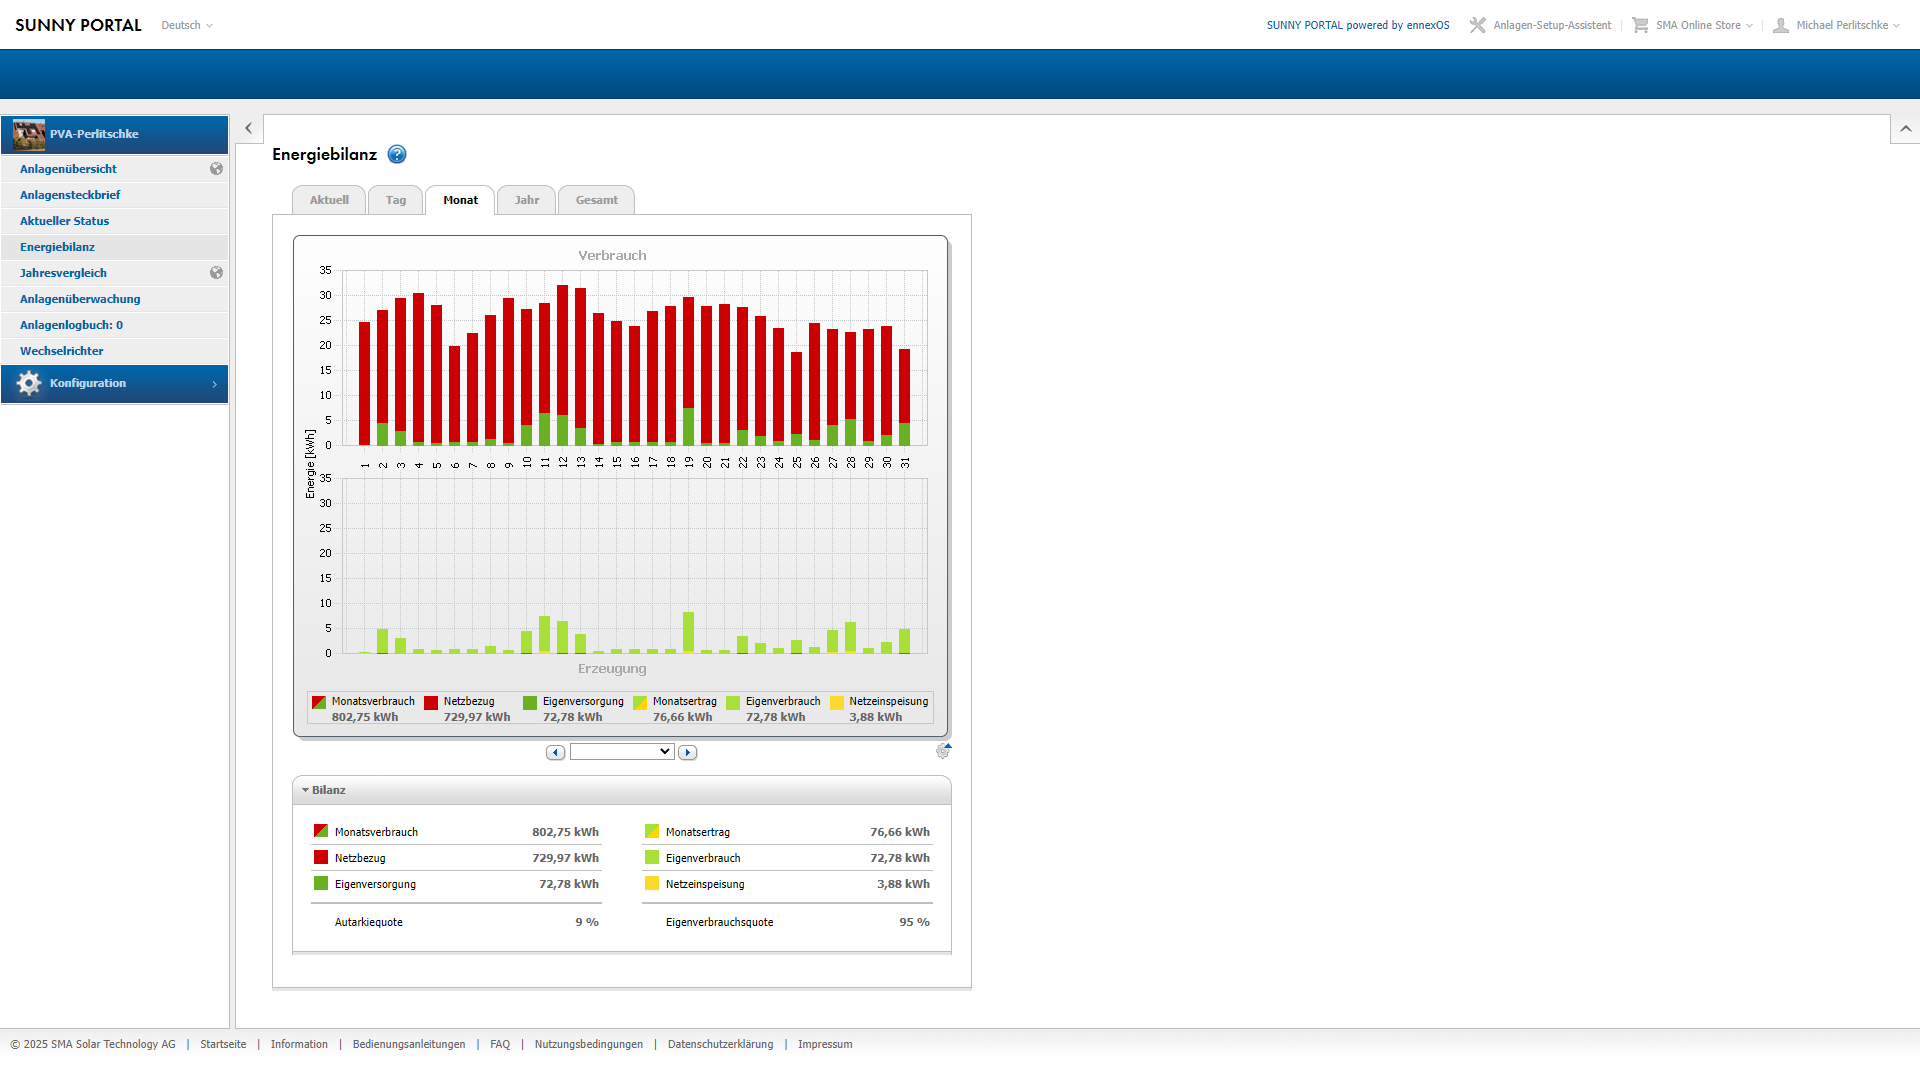The width and height of the screenshot is (1920, 1080).
Task: Click the SMA Online Store cart icon
Action: tap(1640, 25)
